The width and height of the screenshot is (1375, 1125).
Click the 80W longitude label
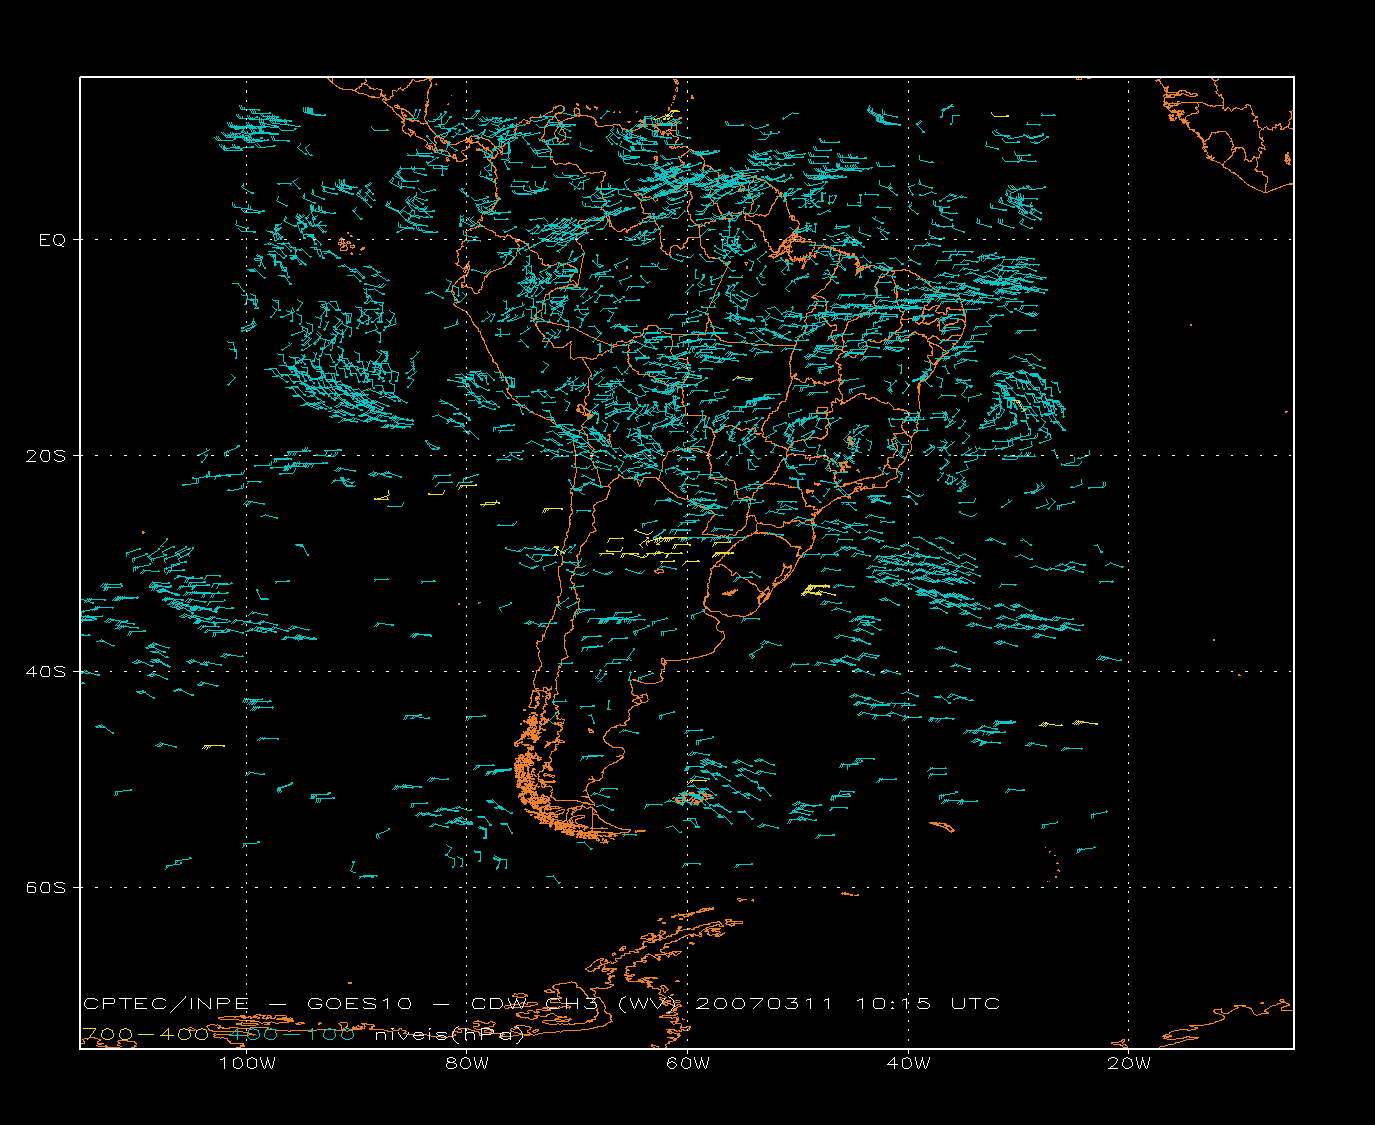click(467, 1064)
